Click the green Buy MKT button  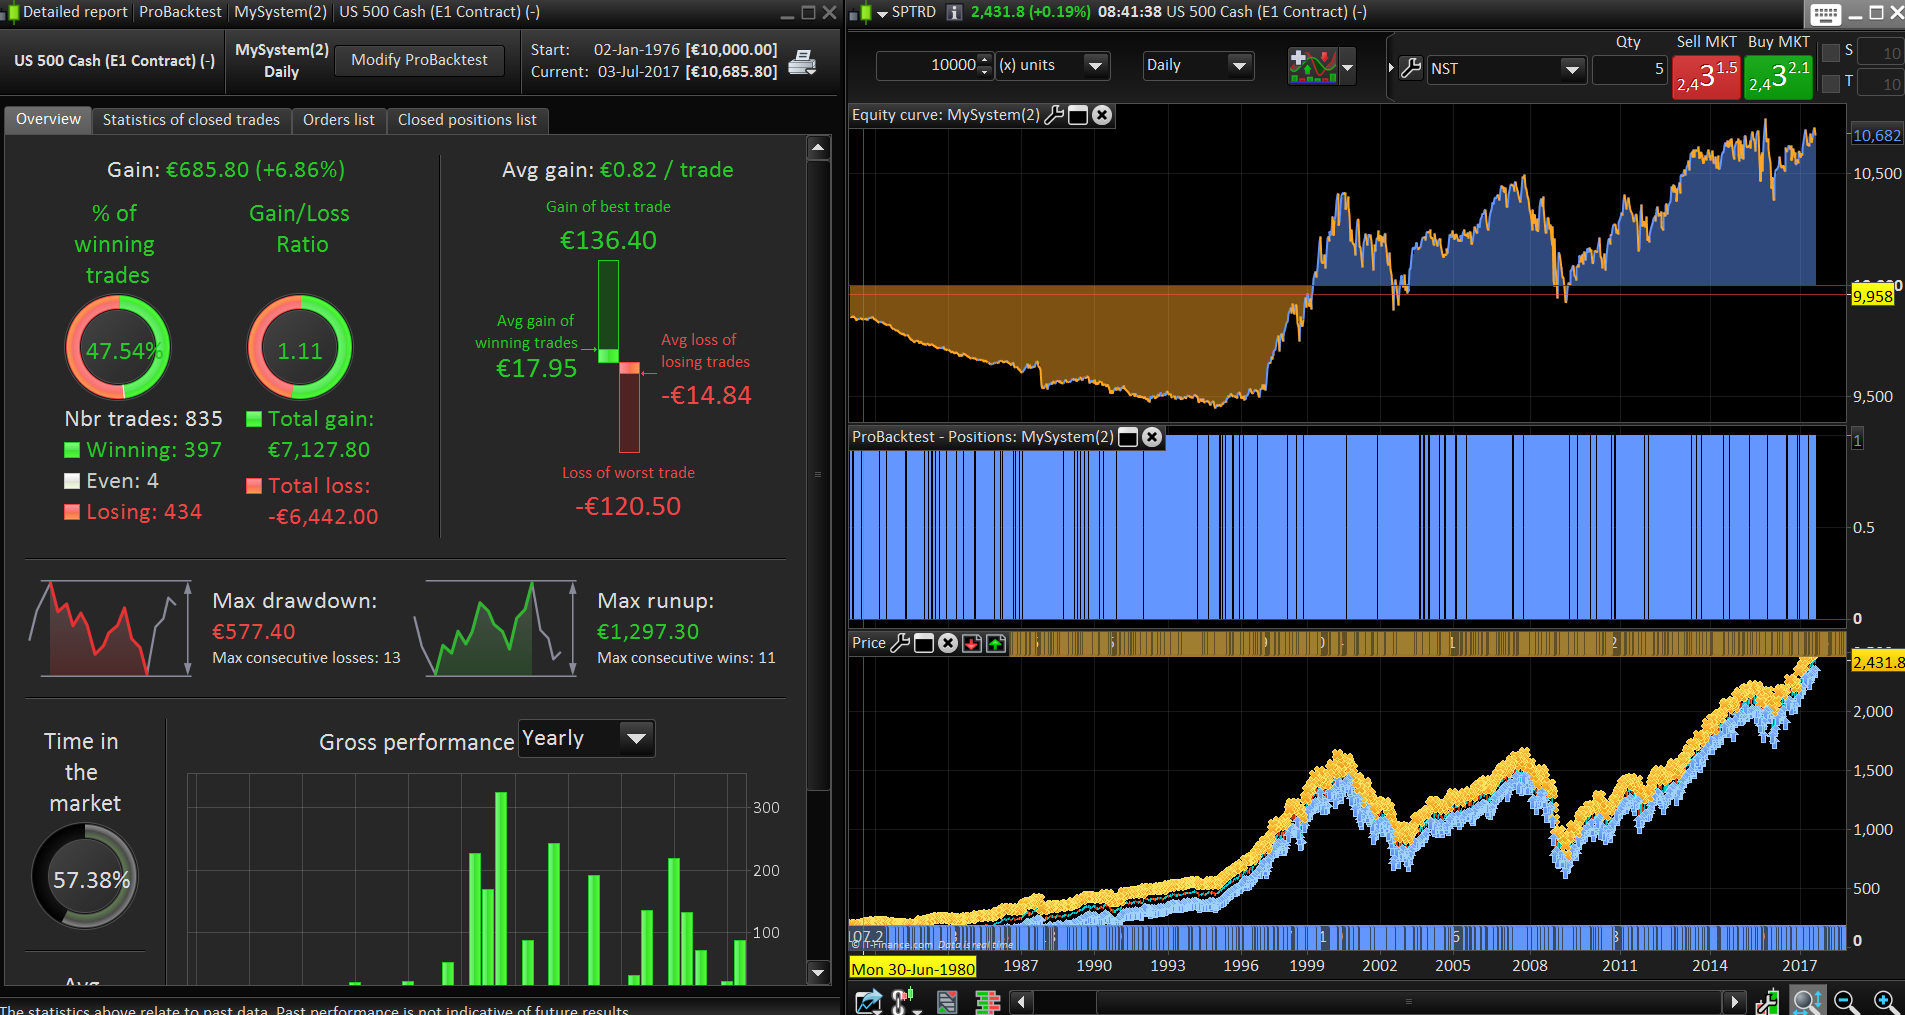coord(1778,77)
